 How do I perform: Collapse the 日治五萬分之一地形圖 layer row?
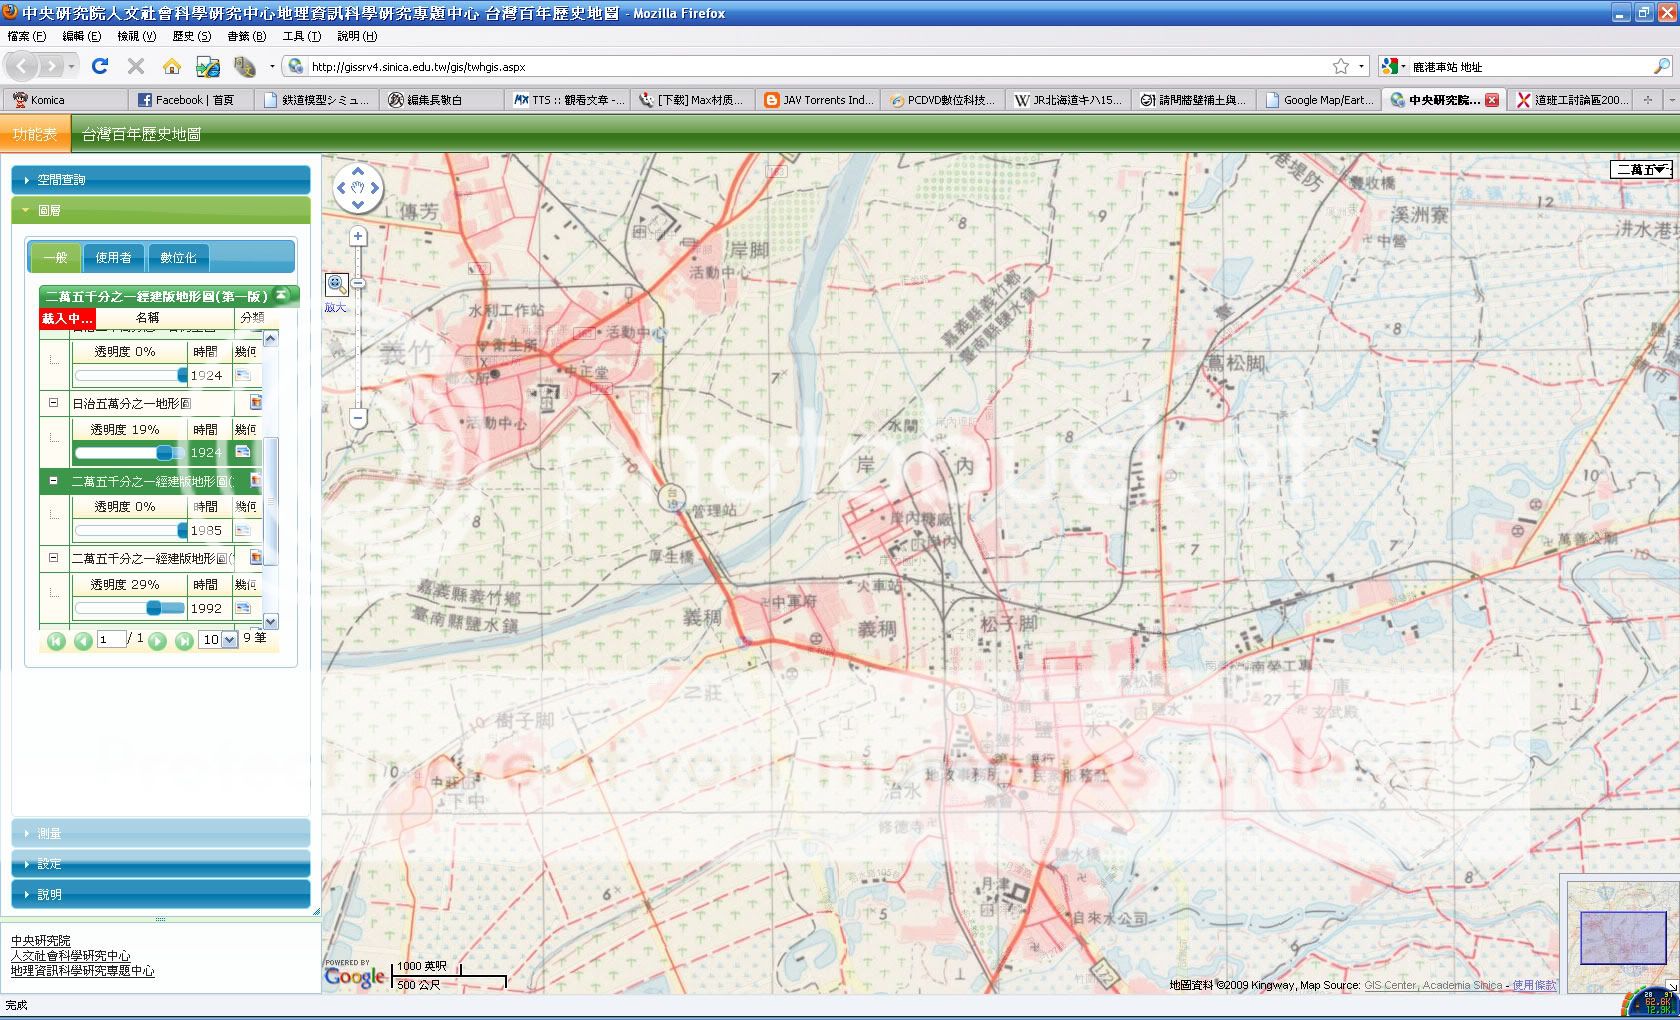pyautogui.click(x=54, y=403)
